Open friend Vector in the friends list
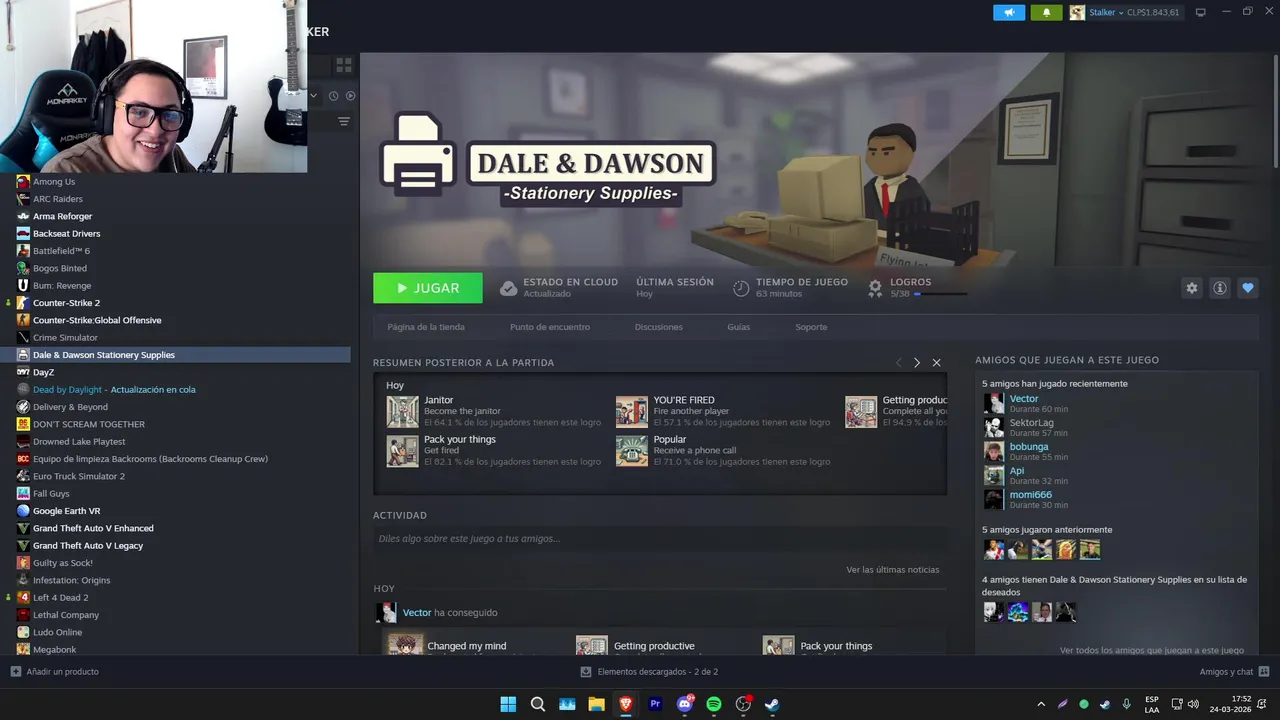 point(1024,399)
